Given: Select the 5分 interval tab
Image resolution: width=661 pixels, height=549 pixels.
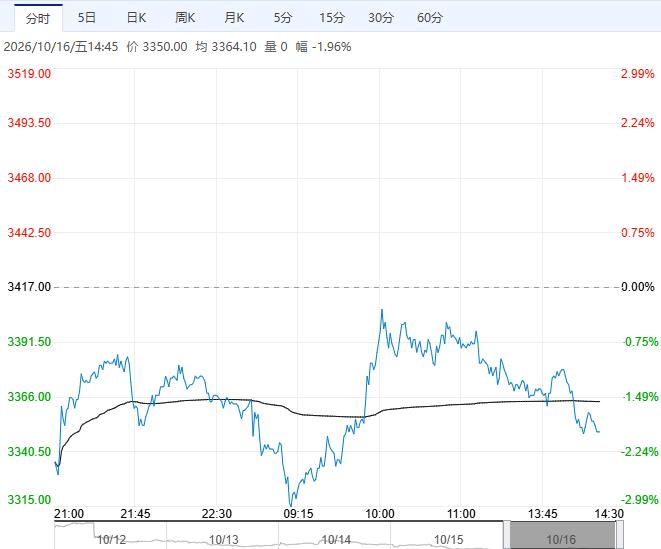Looking at the screenshot, I should tap(283, 18).
